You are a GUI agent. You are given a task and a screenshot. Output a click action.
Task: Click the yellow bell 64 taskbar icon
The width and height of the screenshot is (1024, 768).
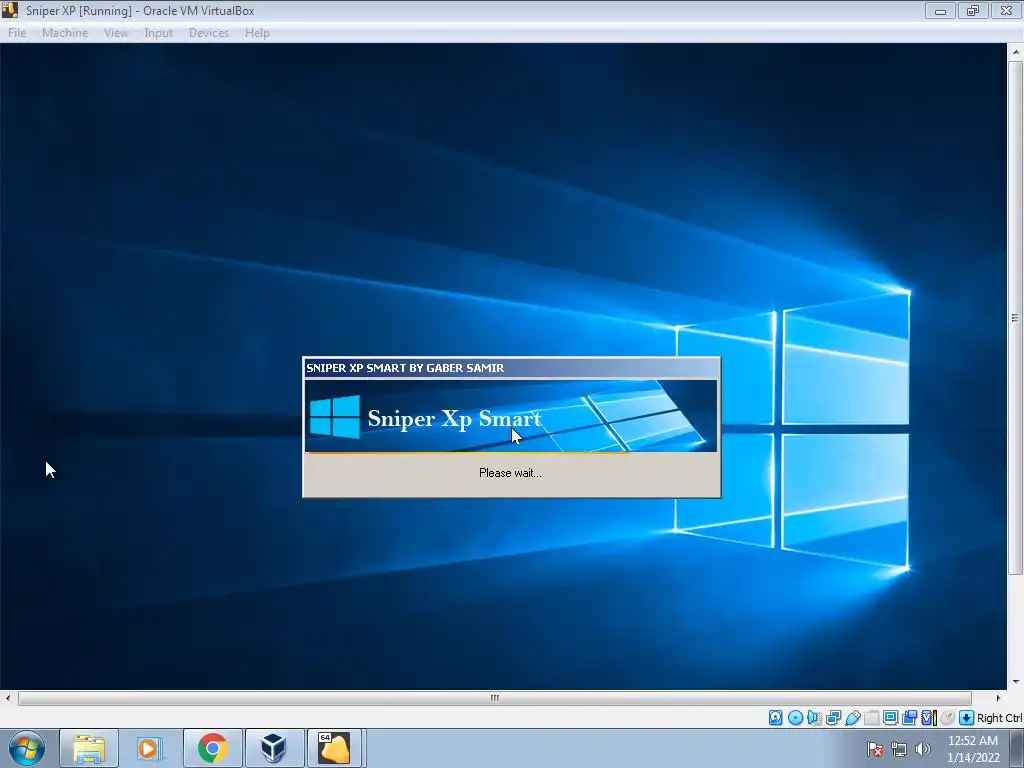334,748
